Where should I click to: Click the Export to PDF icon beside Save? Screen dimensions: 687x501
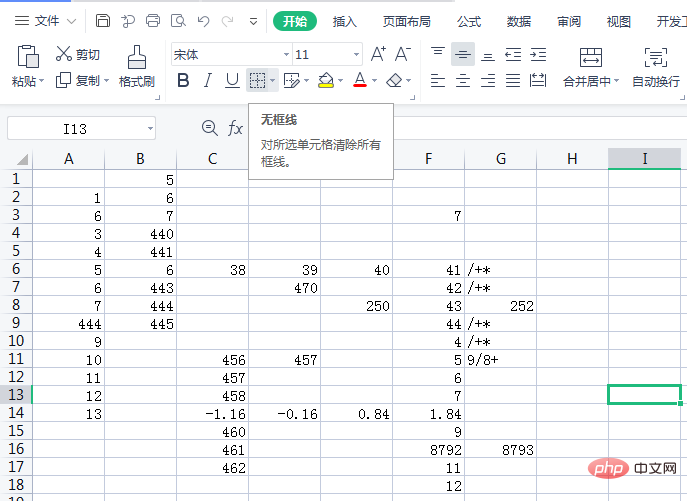128,21
